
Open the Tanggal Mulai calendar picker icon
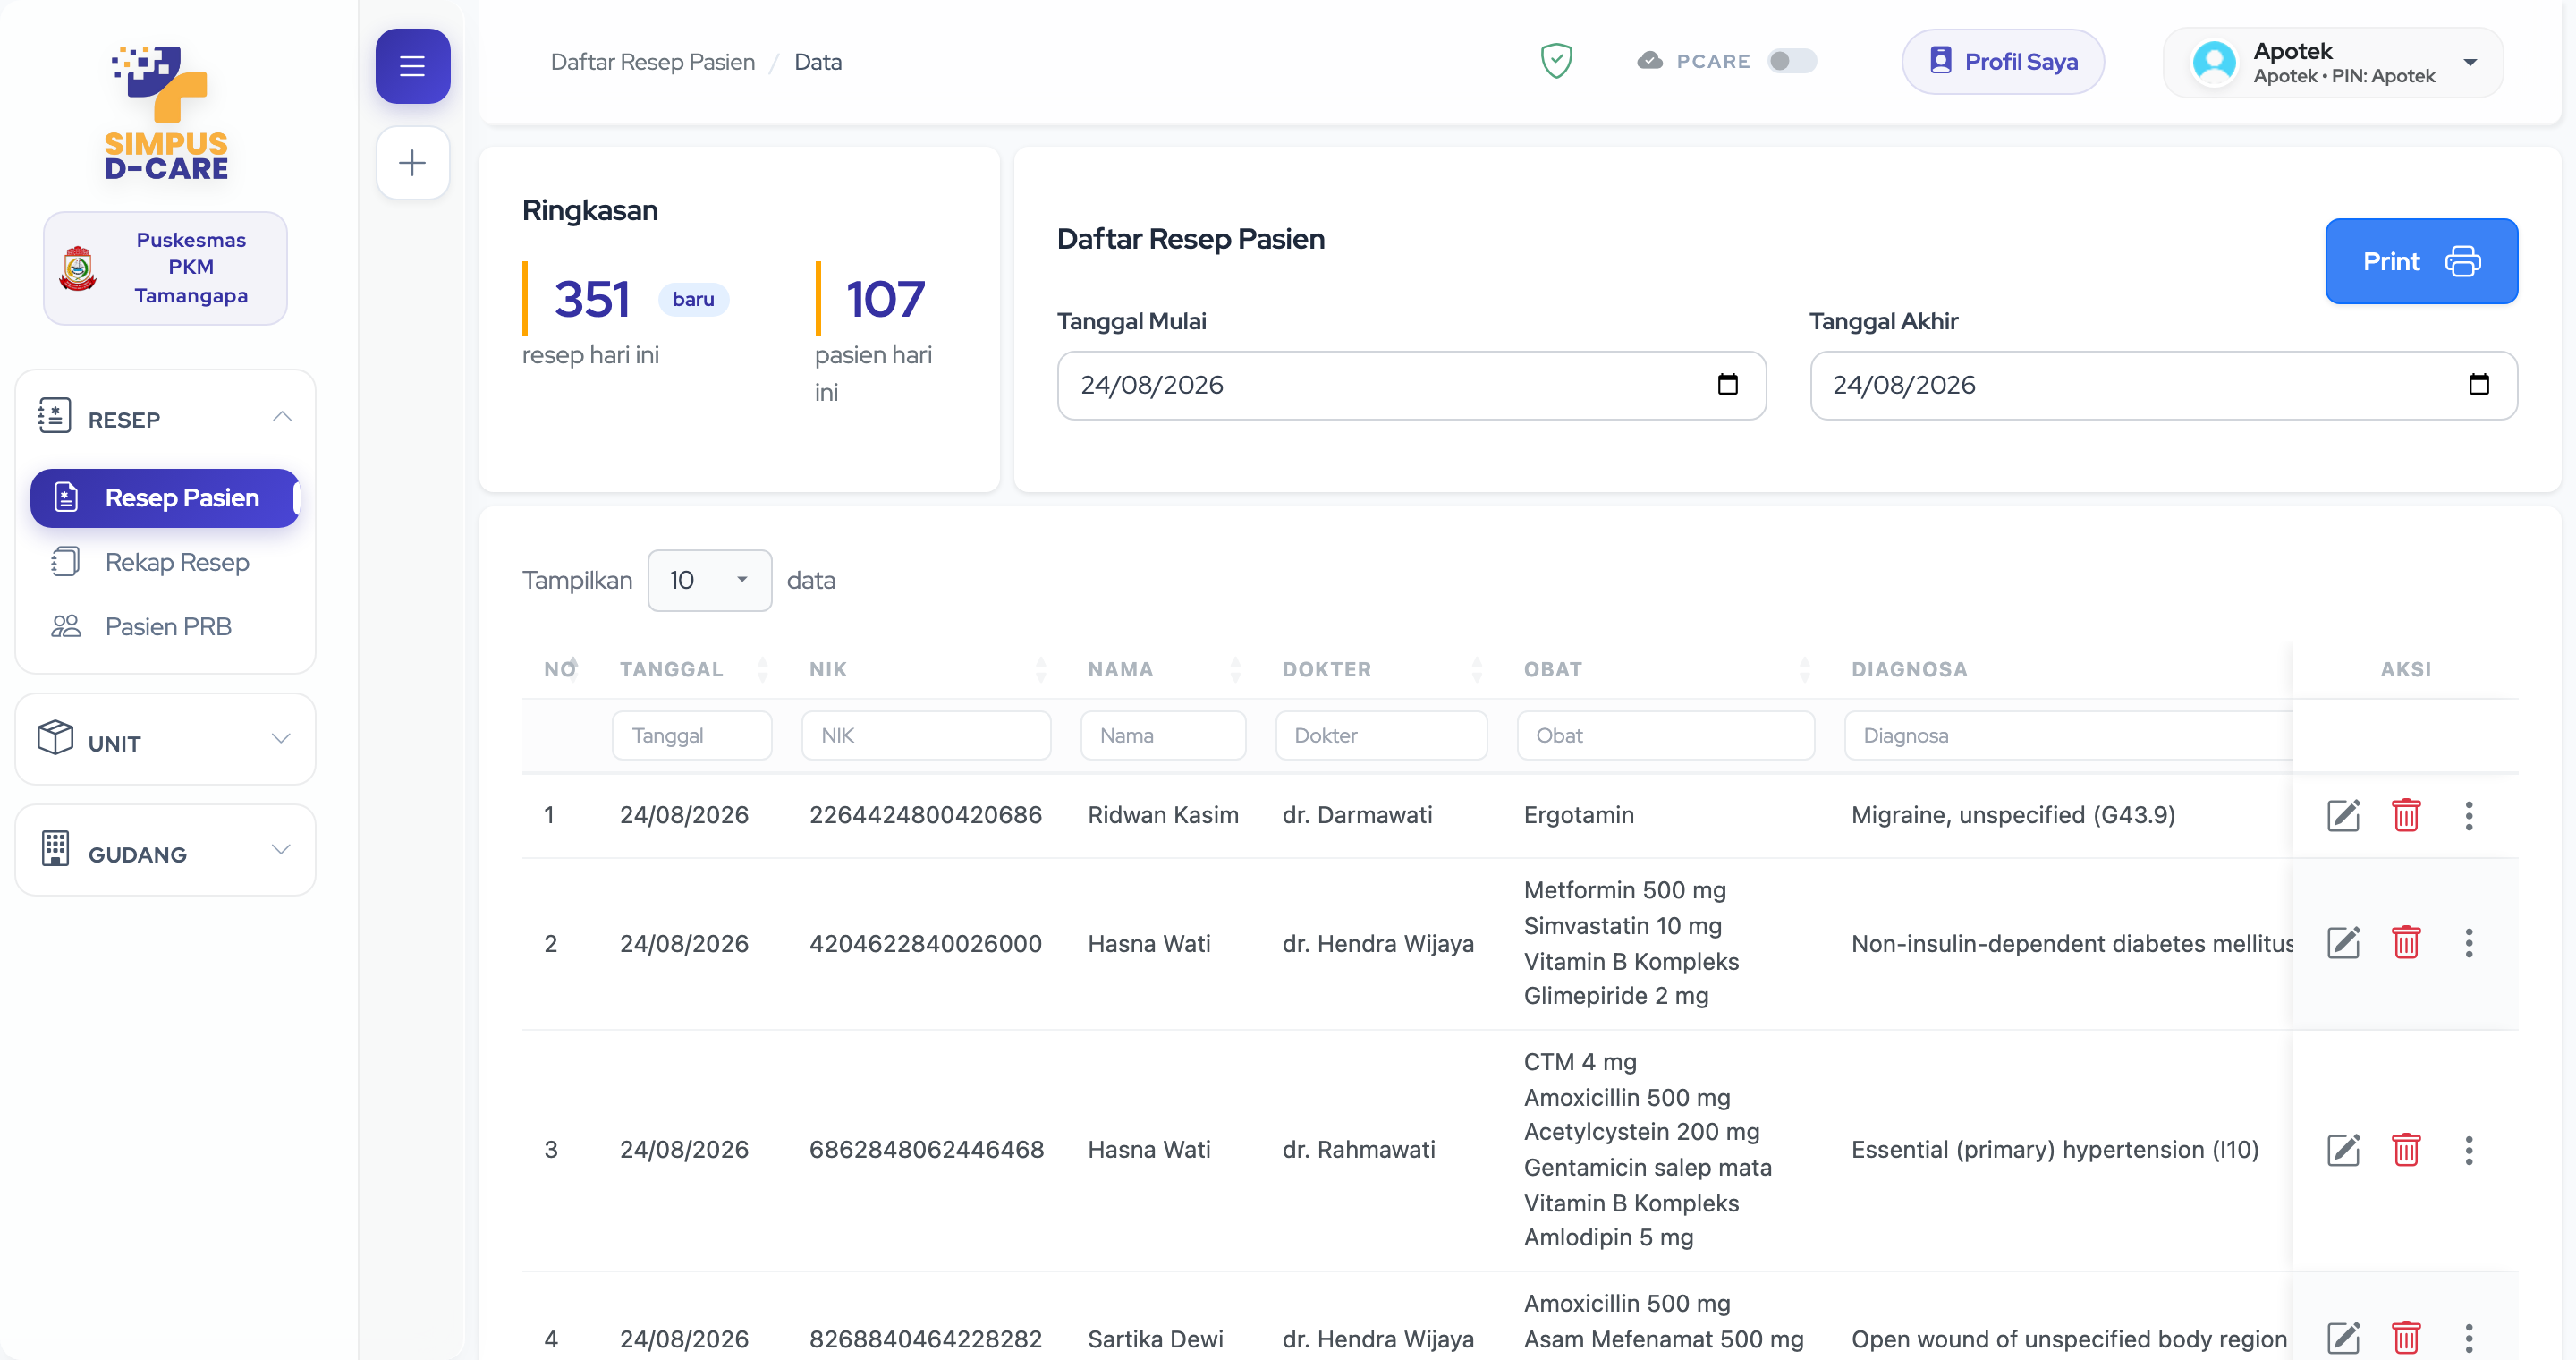1727,384
